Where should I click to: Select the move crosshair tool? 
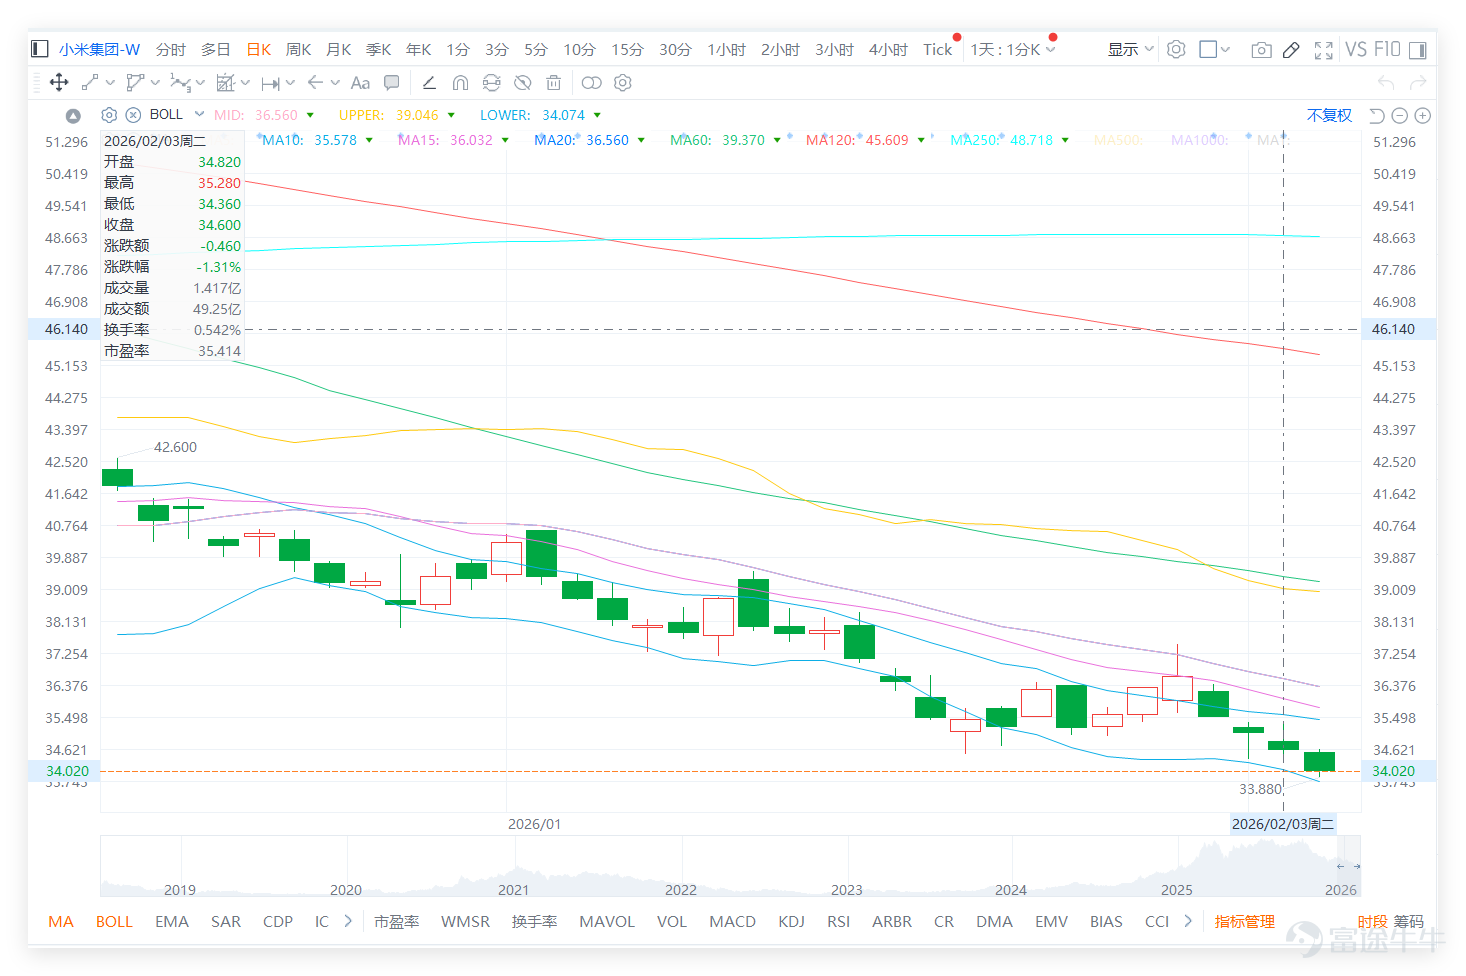pos(59,83)
